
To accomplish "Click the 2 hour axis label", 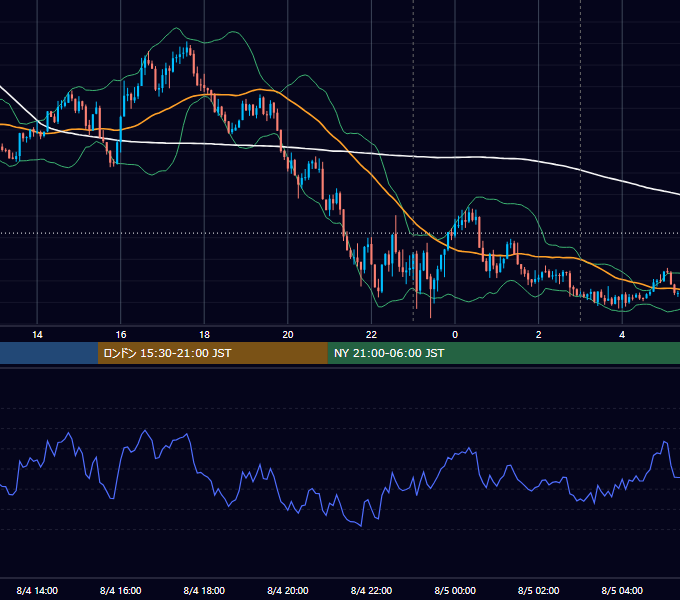I will point(539,335).
